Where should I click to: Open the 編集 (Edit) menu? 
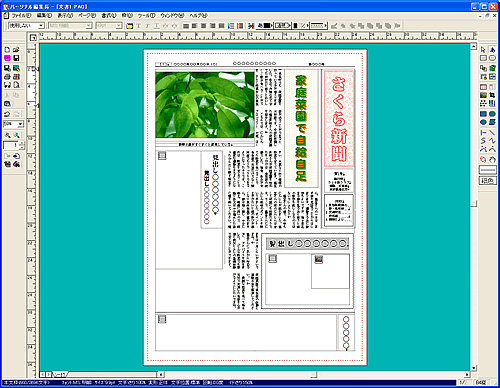tap(44, 16)
